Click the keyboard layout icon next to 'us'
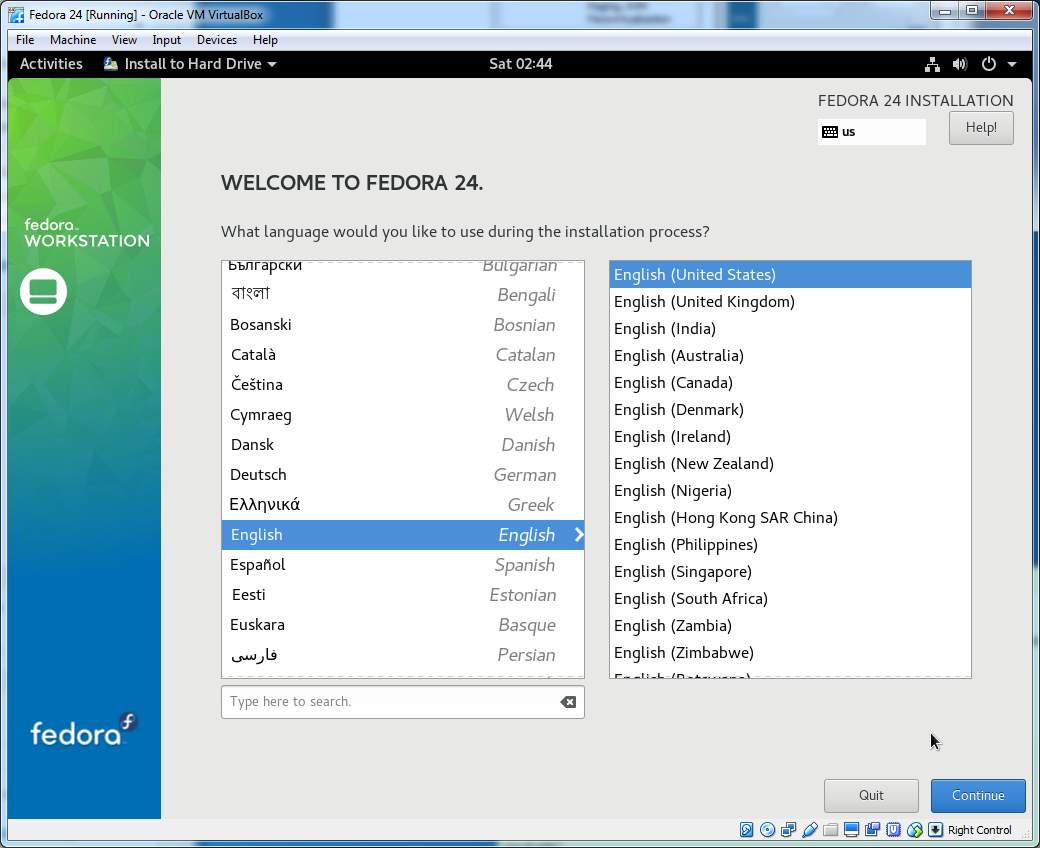This screenshot has height=848, width=1040. 830,131
